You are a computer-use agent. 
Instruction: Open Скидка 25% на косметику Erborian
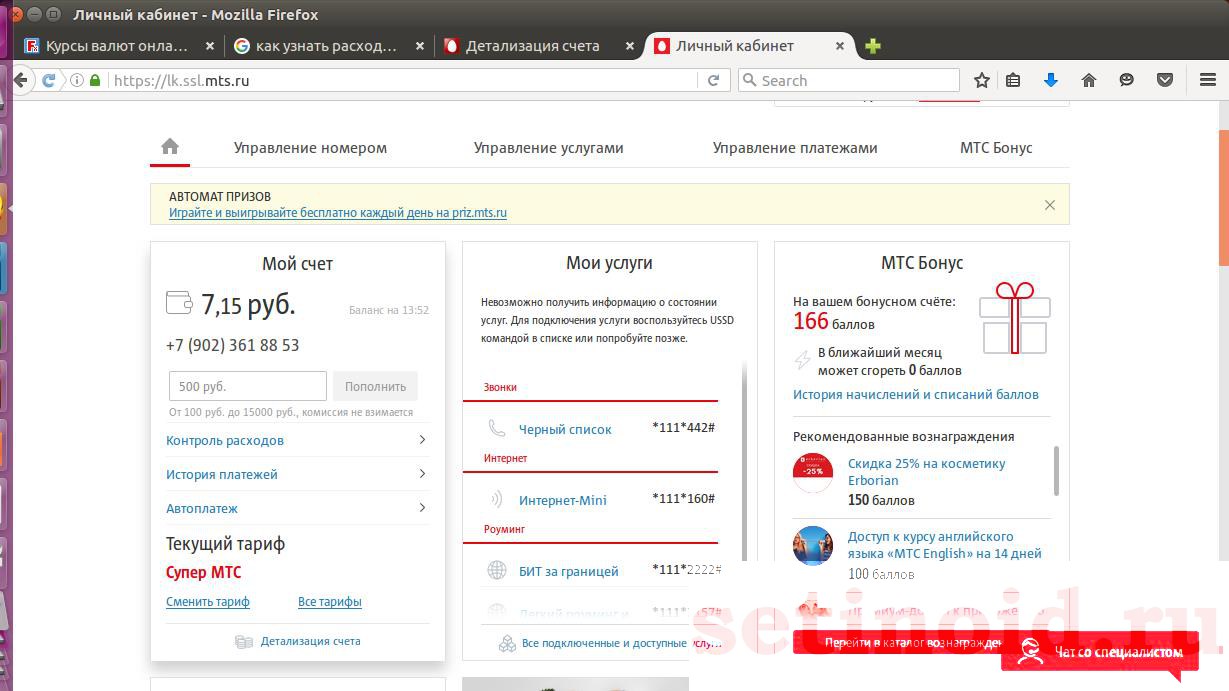(927, 472)
